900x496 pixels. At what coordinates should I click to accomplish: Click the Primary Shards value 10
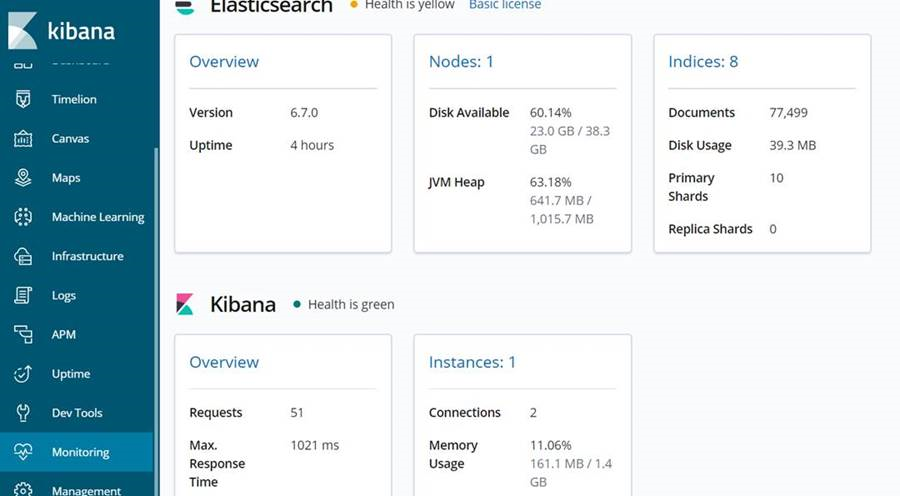(776, 178)
